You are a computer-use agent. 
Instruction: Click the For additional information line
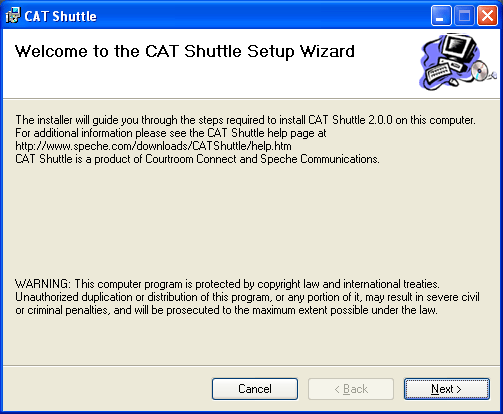(171, 133)
